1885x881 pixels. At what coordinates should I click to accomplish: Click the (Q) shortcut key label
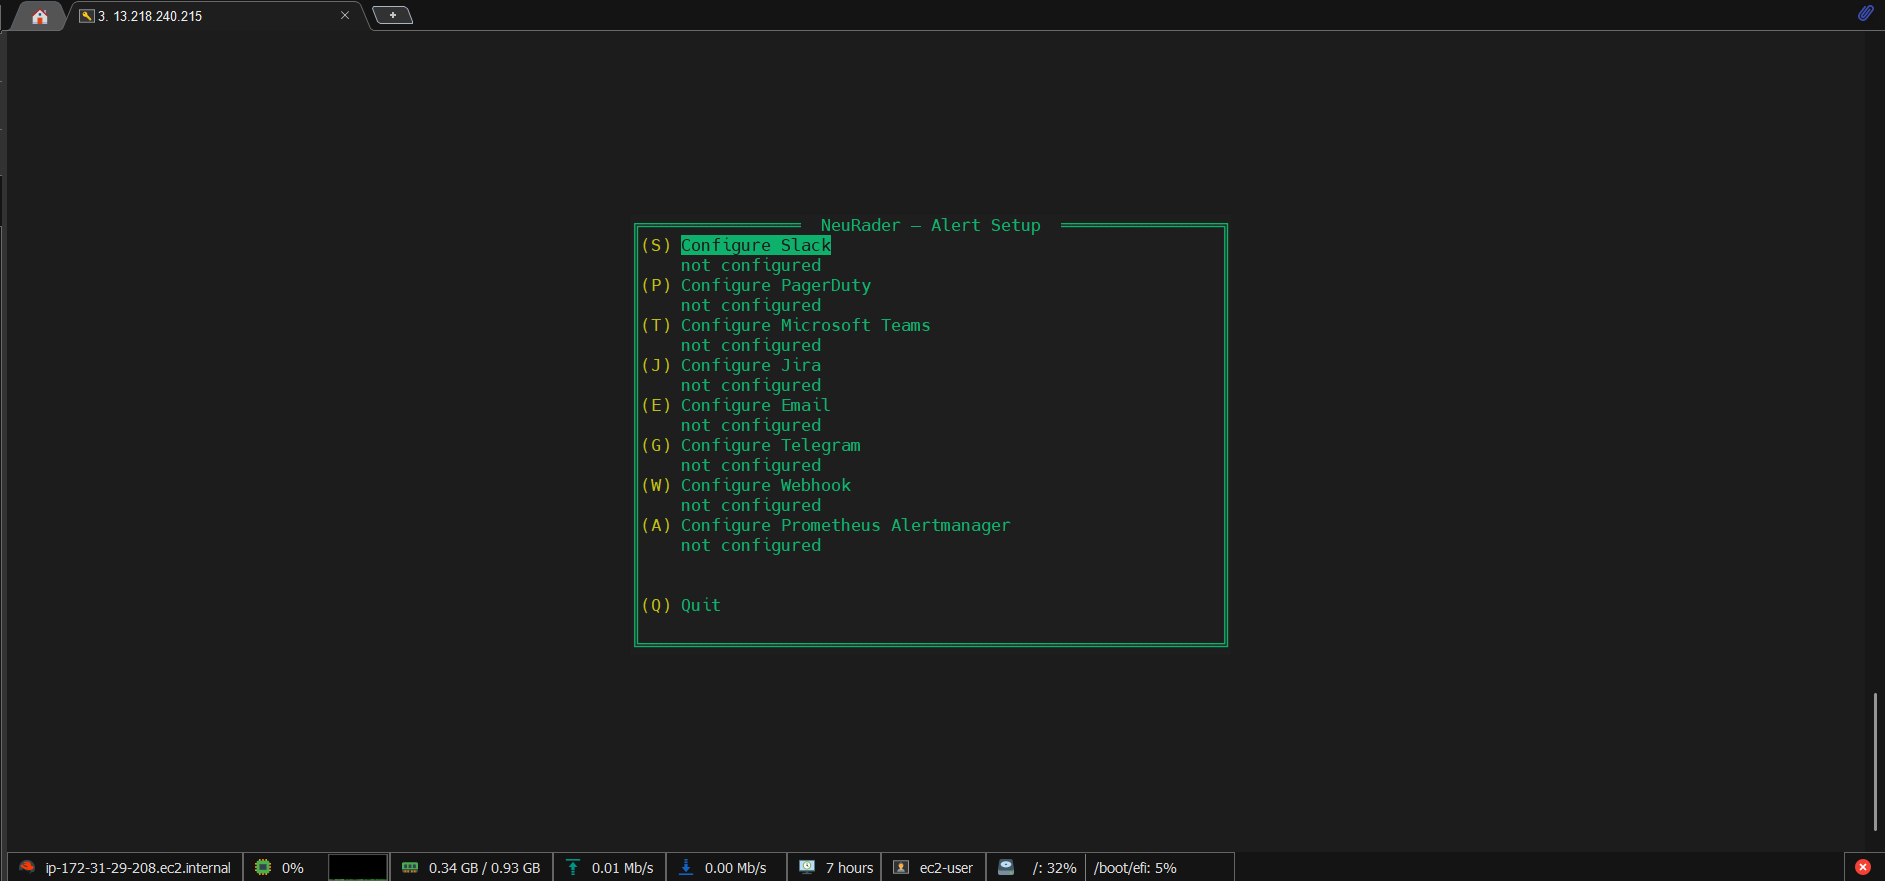tap(656, 605)
